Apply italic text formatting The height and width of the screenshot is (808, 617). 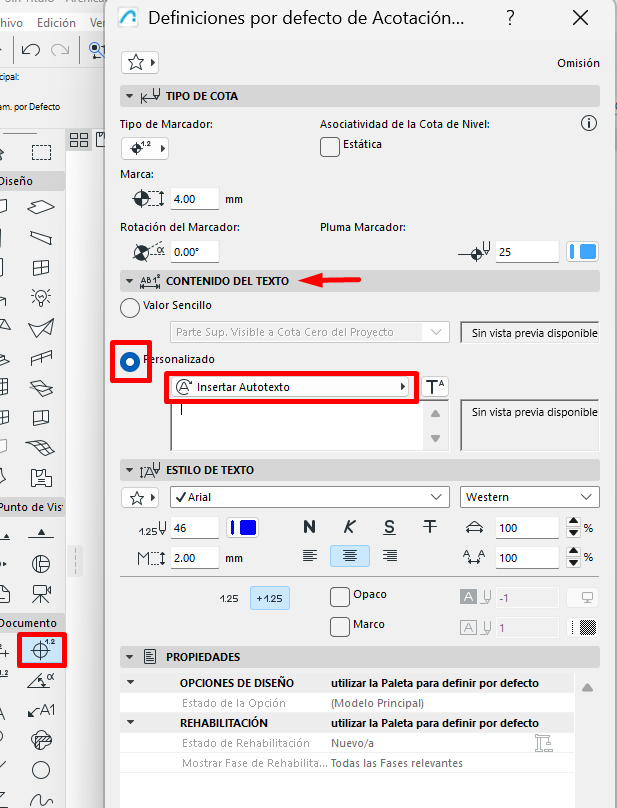[x=349, y=527]
